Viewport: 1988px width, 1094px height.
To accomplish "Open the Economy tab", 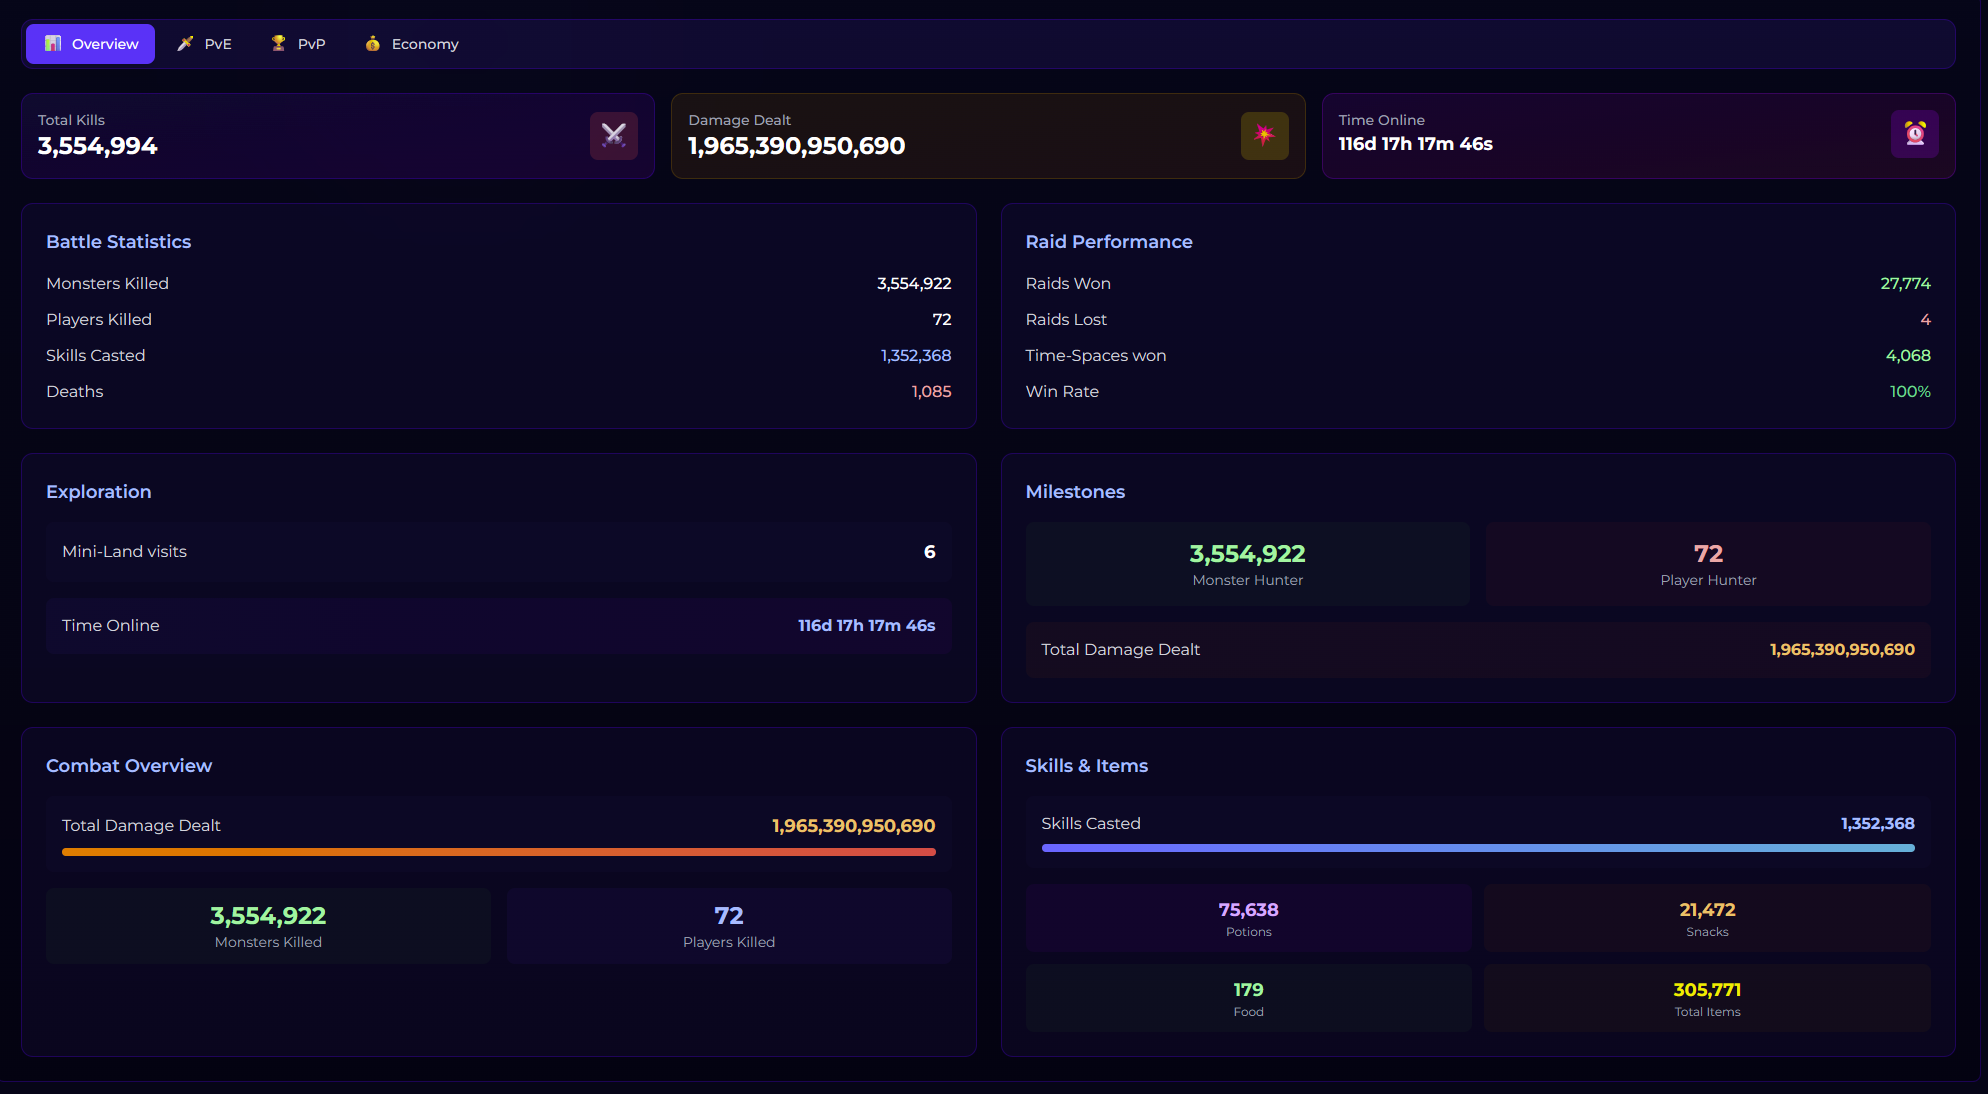I will (412, 44).
